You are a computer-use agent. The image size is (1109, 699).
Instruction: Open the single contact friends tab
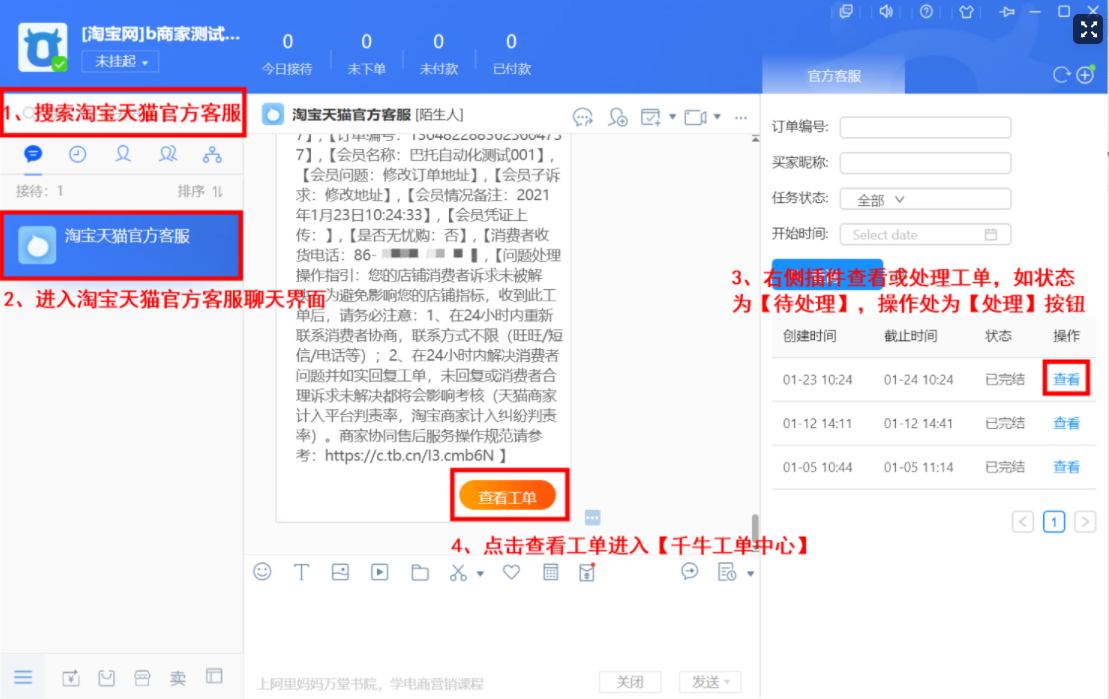(123, 154)
